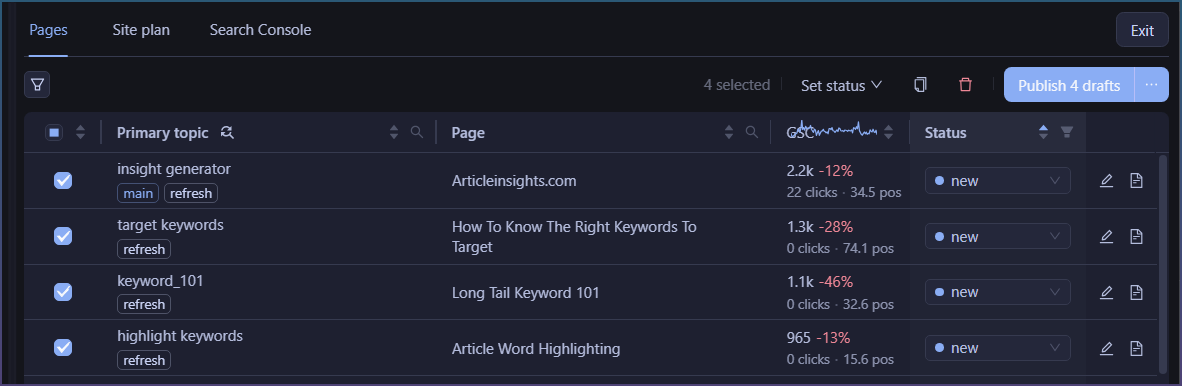Click How To Know The Right Keywords page
The image size is (1182, 386).
(574, 237)
